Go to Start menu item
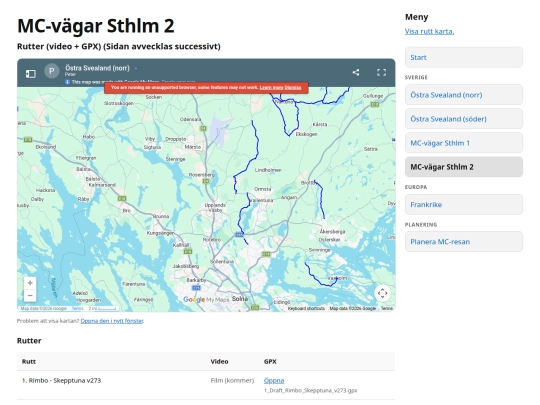The image size is (540, 405). pyautogui.click(x=464, y=58)
